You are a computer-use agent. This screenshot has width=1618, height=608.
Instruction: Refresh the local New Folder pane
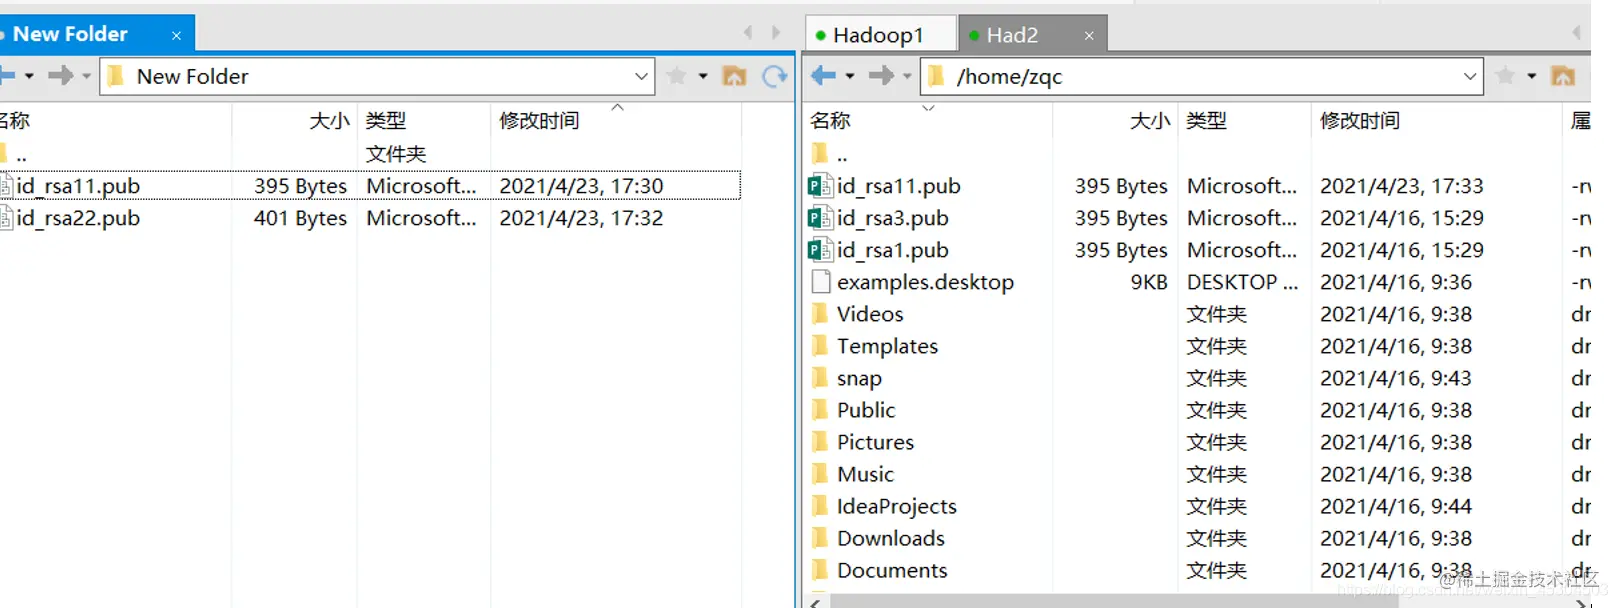pyautogui.click(x=775, y=76)
